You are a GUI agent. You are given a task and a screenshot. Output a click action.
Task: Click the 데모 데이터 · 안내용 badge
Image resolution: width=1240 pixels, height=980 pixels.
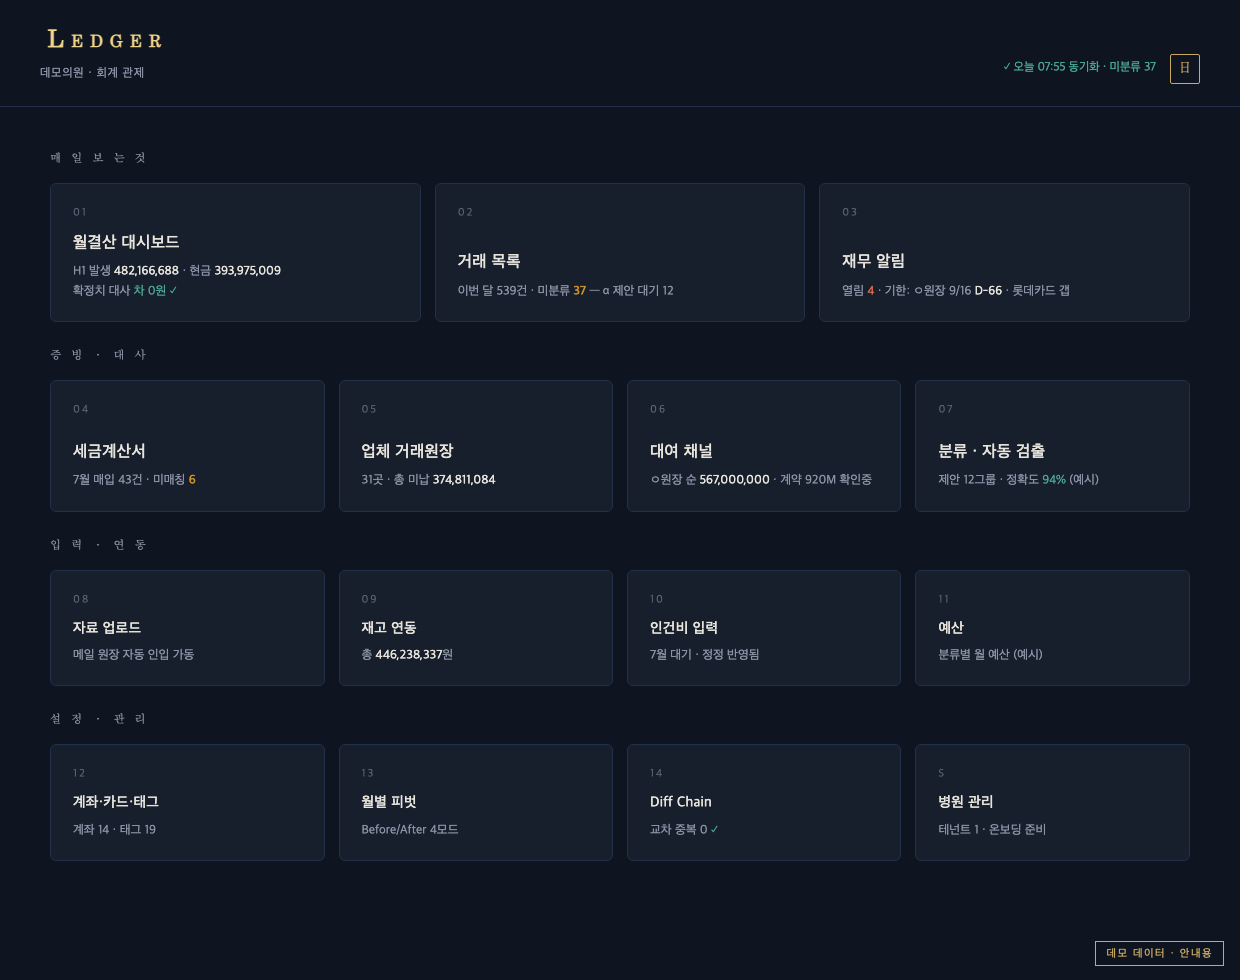pyautogui.click(x=1159, y=953)
